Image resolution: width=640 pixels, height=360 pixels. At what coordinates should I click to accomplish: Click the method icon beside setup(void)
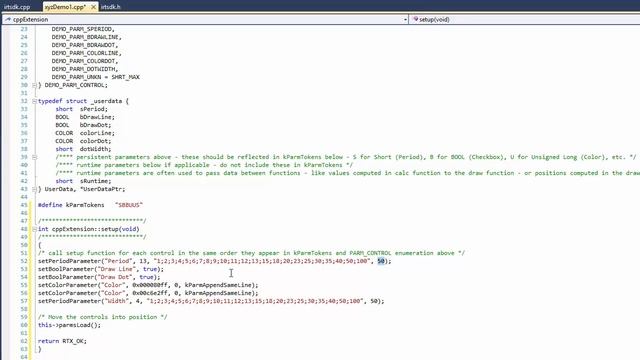point(416,19)
